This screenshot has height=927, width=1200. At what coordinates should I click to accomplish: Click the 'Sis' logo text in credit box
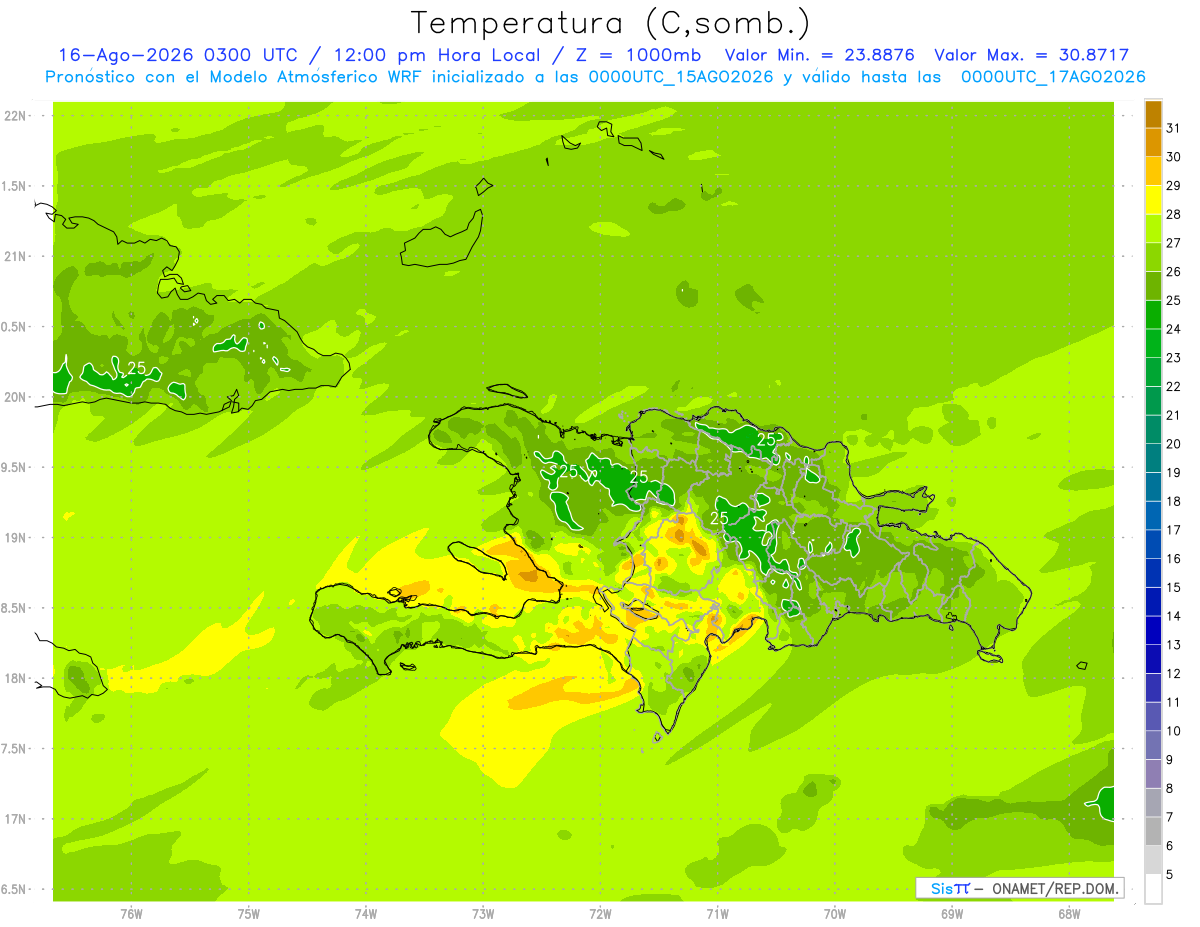[942, 888]
